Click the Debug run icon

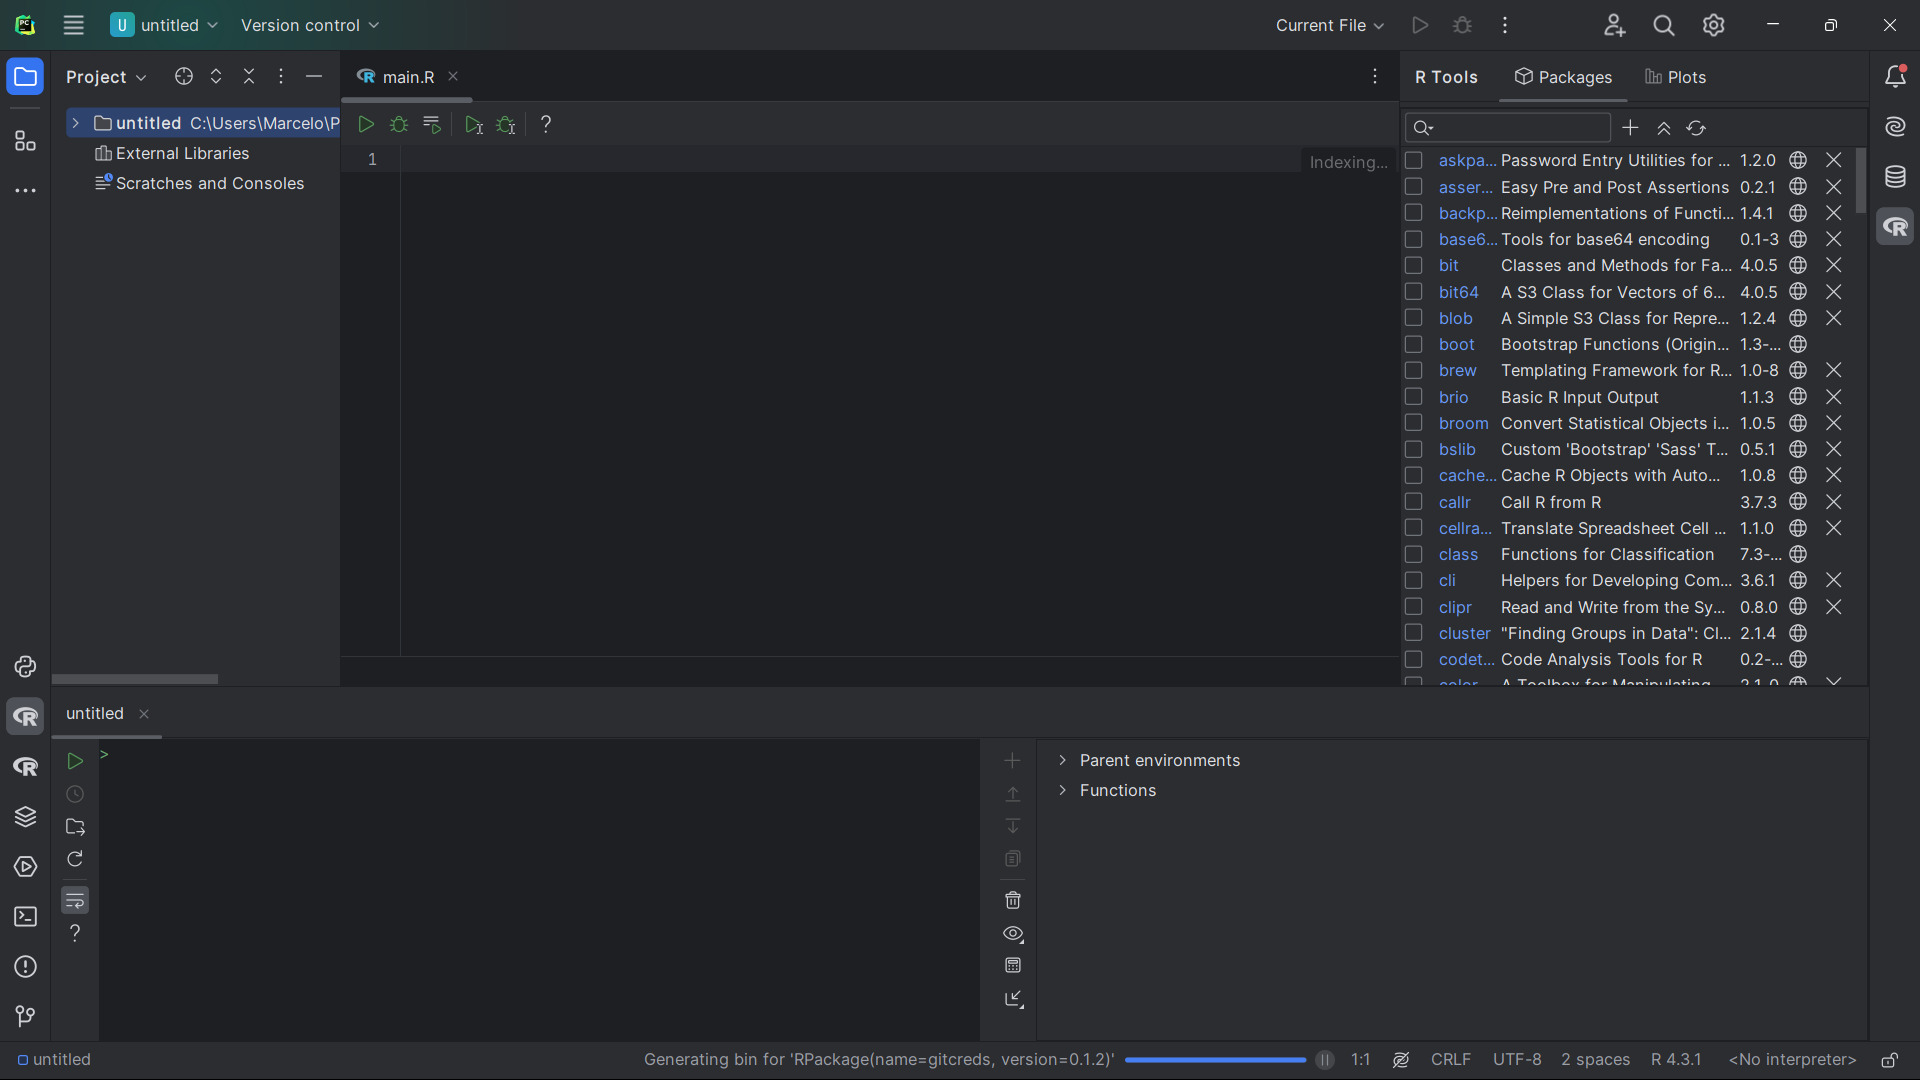[x=400, y=124]
